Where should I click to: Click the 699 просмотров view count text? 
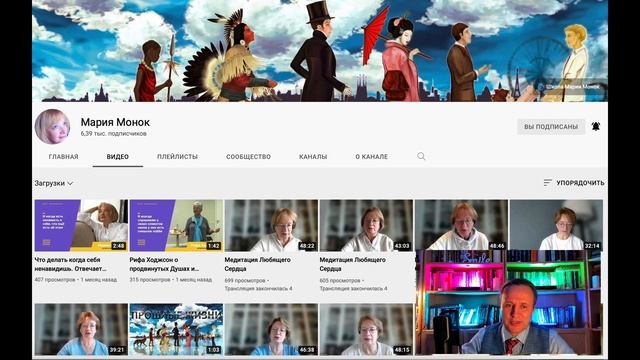click(x=245, y=280)
